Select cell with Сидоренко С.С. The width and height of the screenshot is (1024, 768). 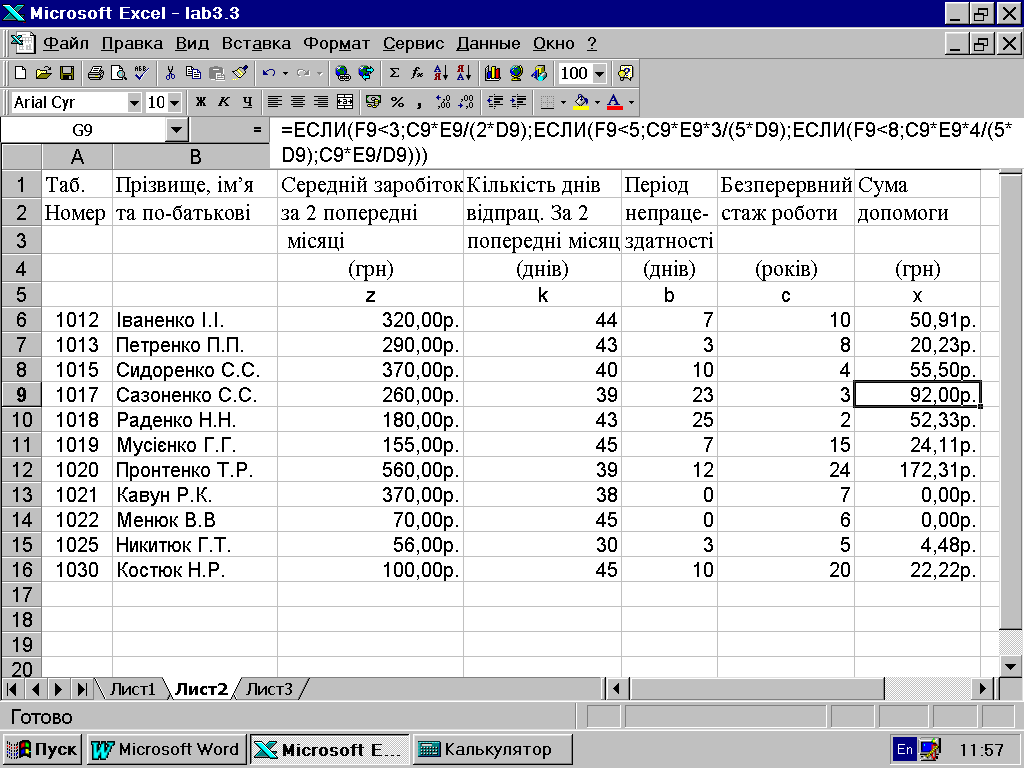coord(195,370)
